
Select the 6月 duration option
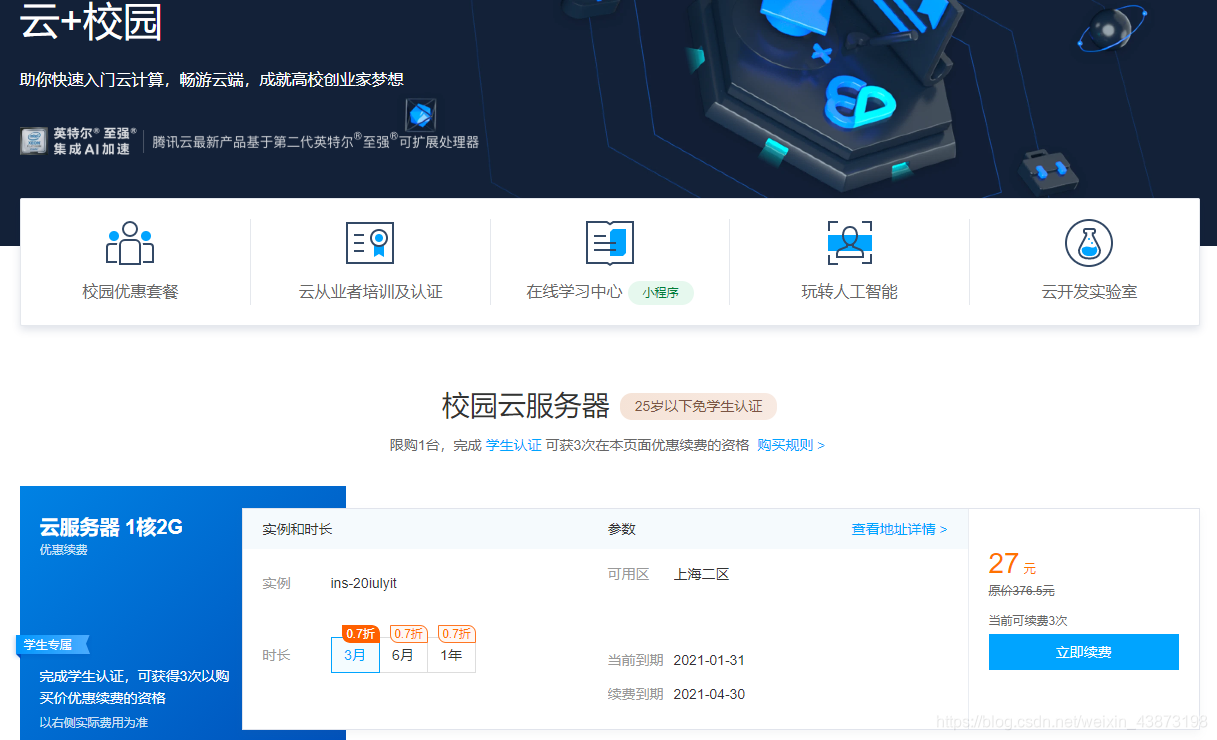403,655
